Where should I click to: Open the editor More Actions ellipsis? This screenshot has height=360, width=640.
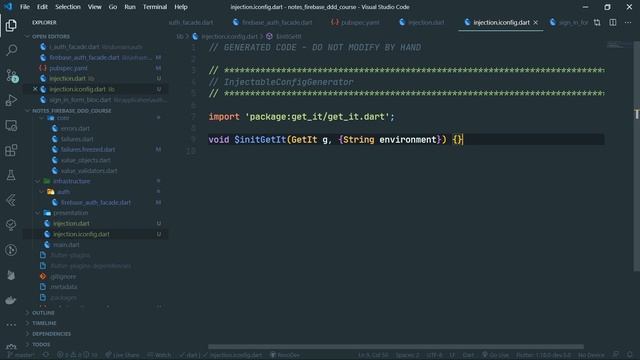click(628, 22)
